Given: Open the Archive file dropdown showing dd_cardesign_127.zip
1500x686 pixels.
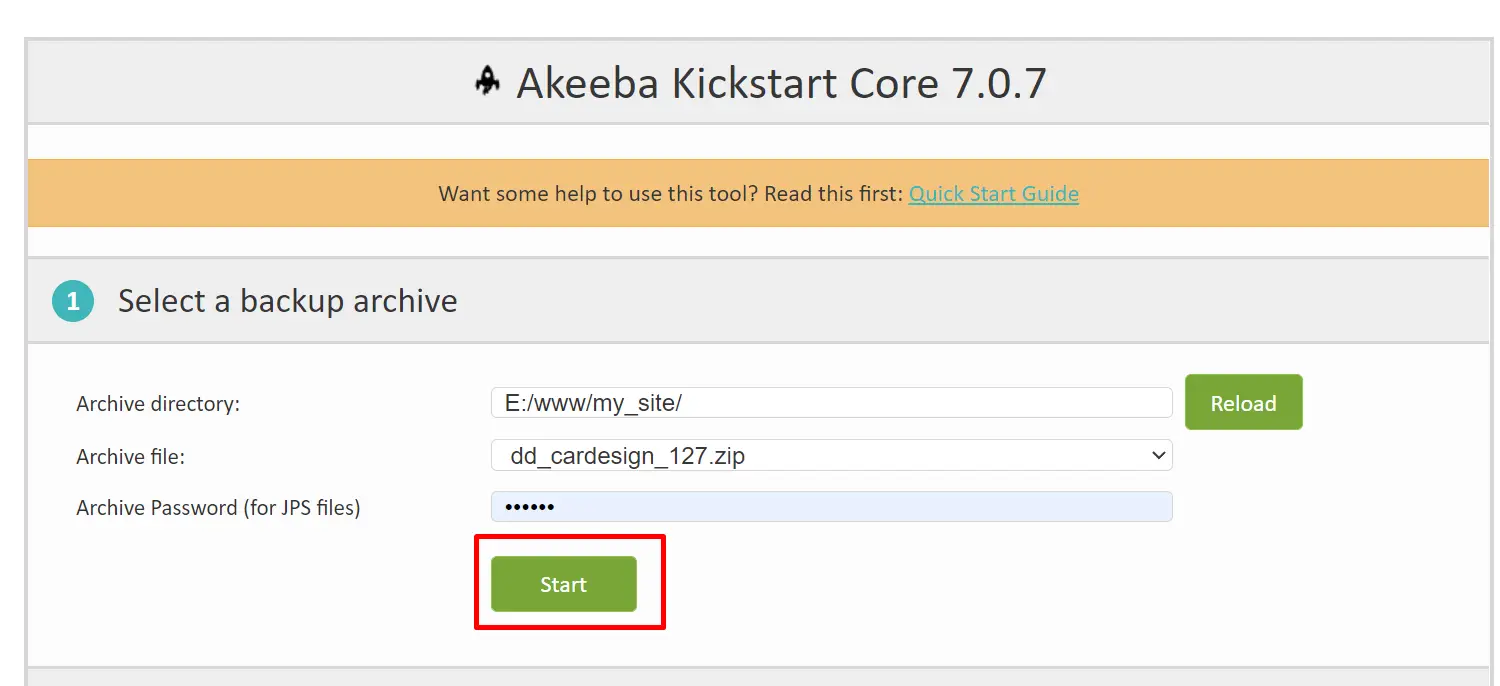Looking at the screenshot, I should (832, 456).
